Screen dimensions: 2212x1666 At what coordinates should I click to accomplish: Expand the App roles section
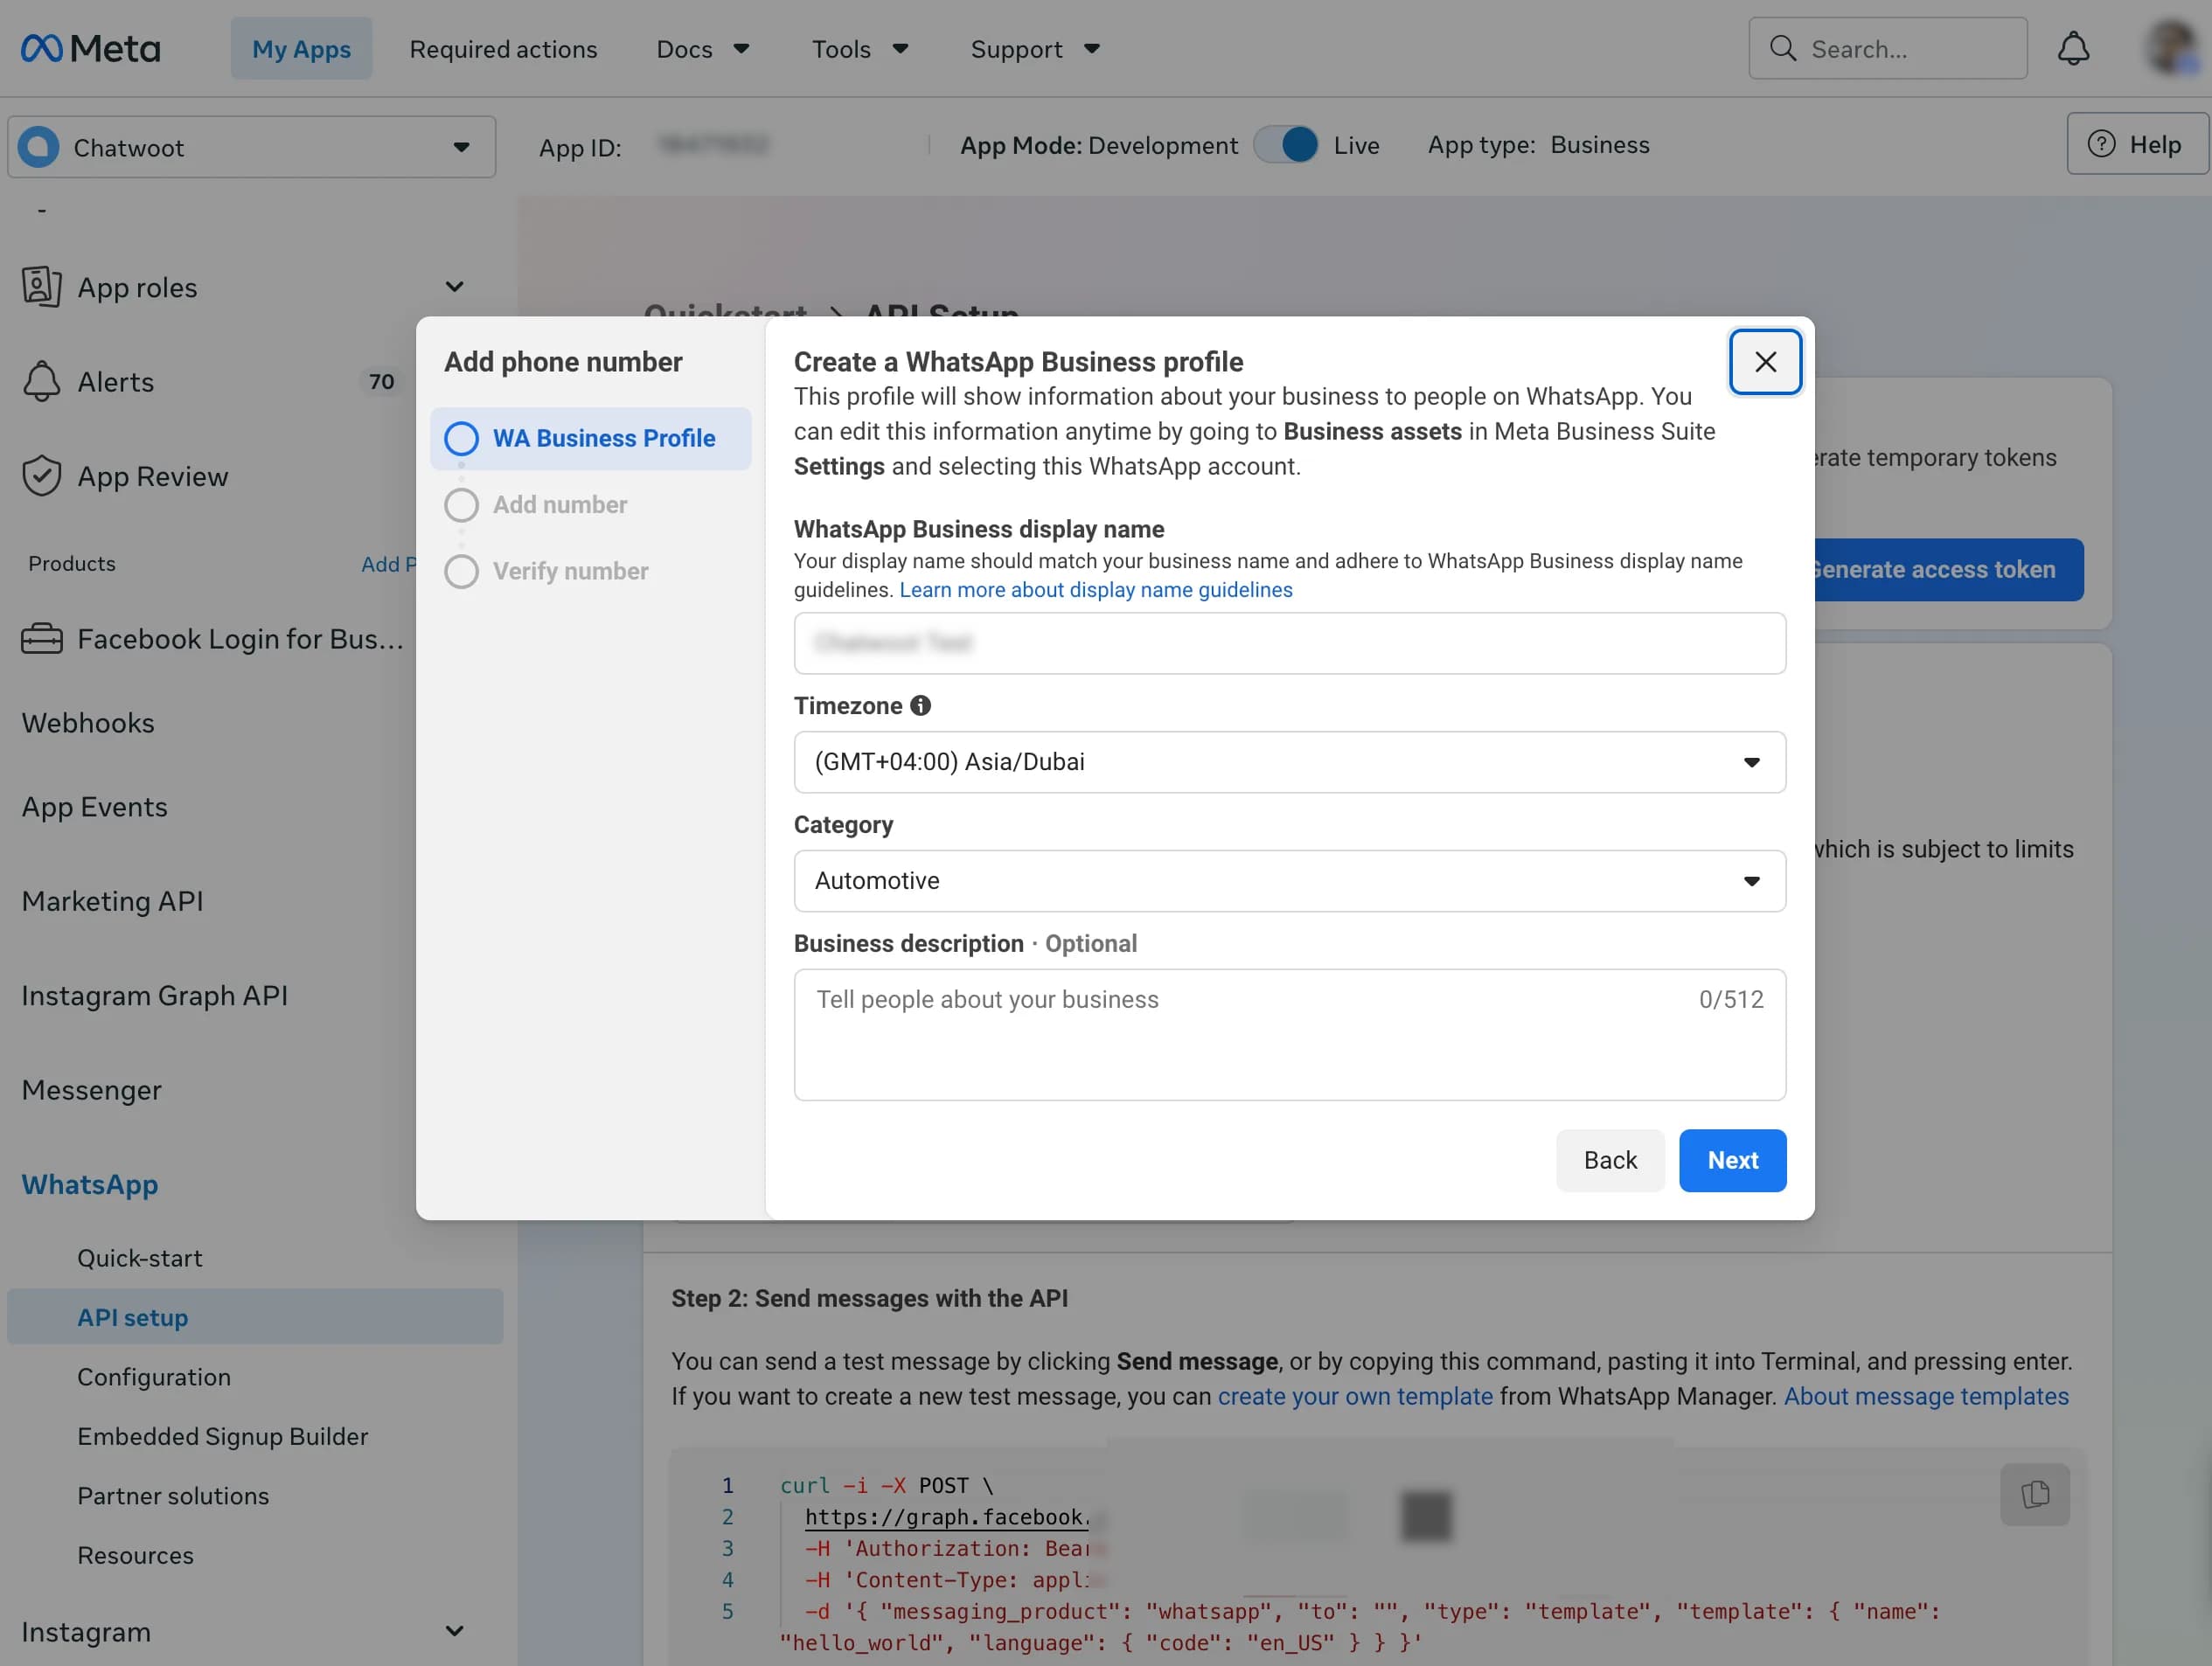(x=455, y=287)
